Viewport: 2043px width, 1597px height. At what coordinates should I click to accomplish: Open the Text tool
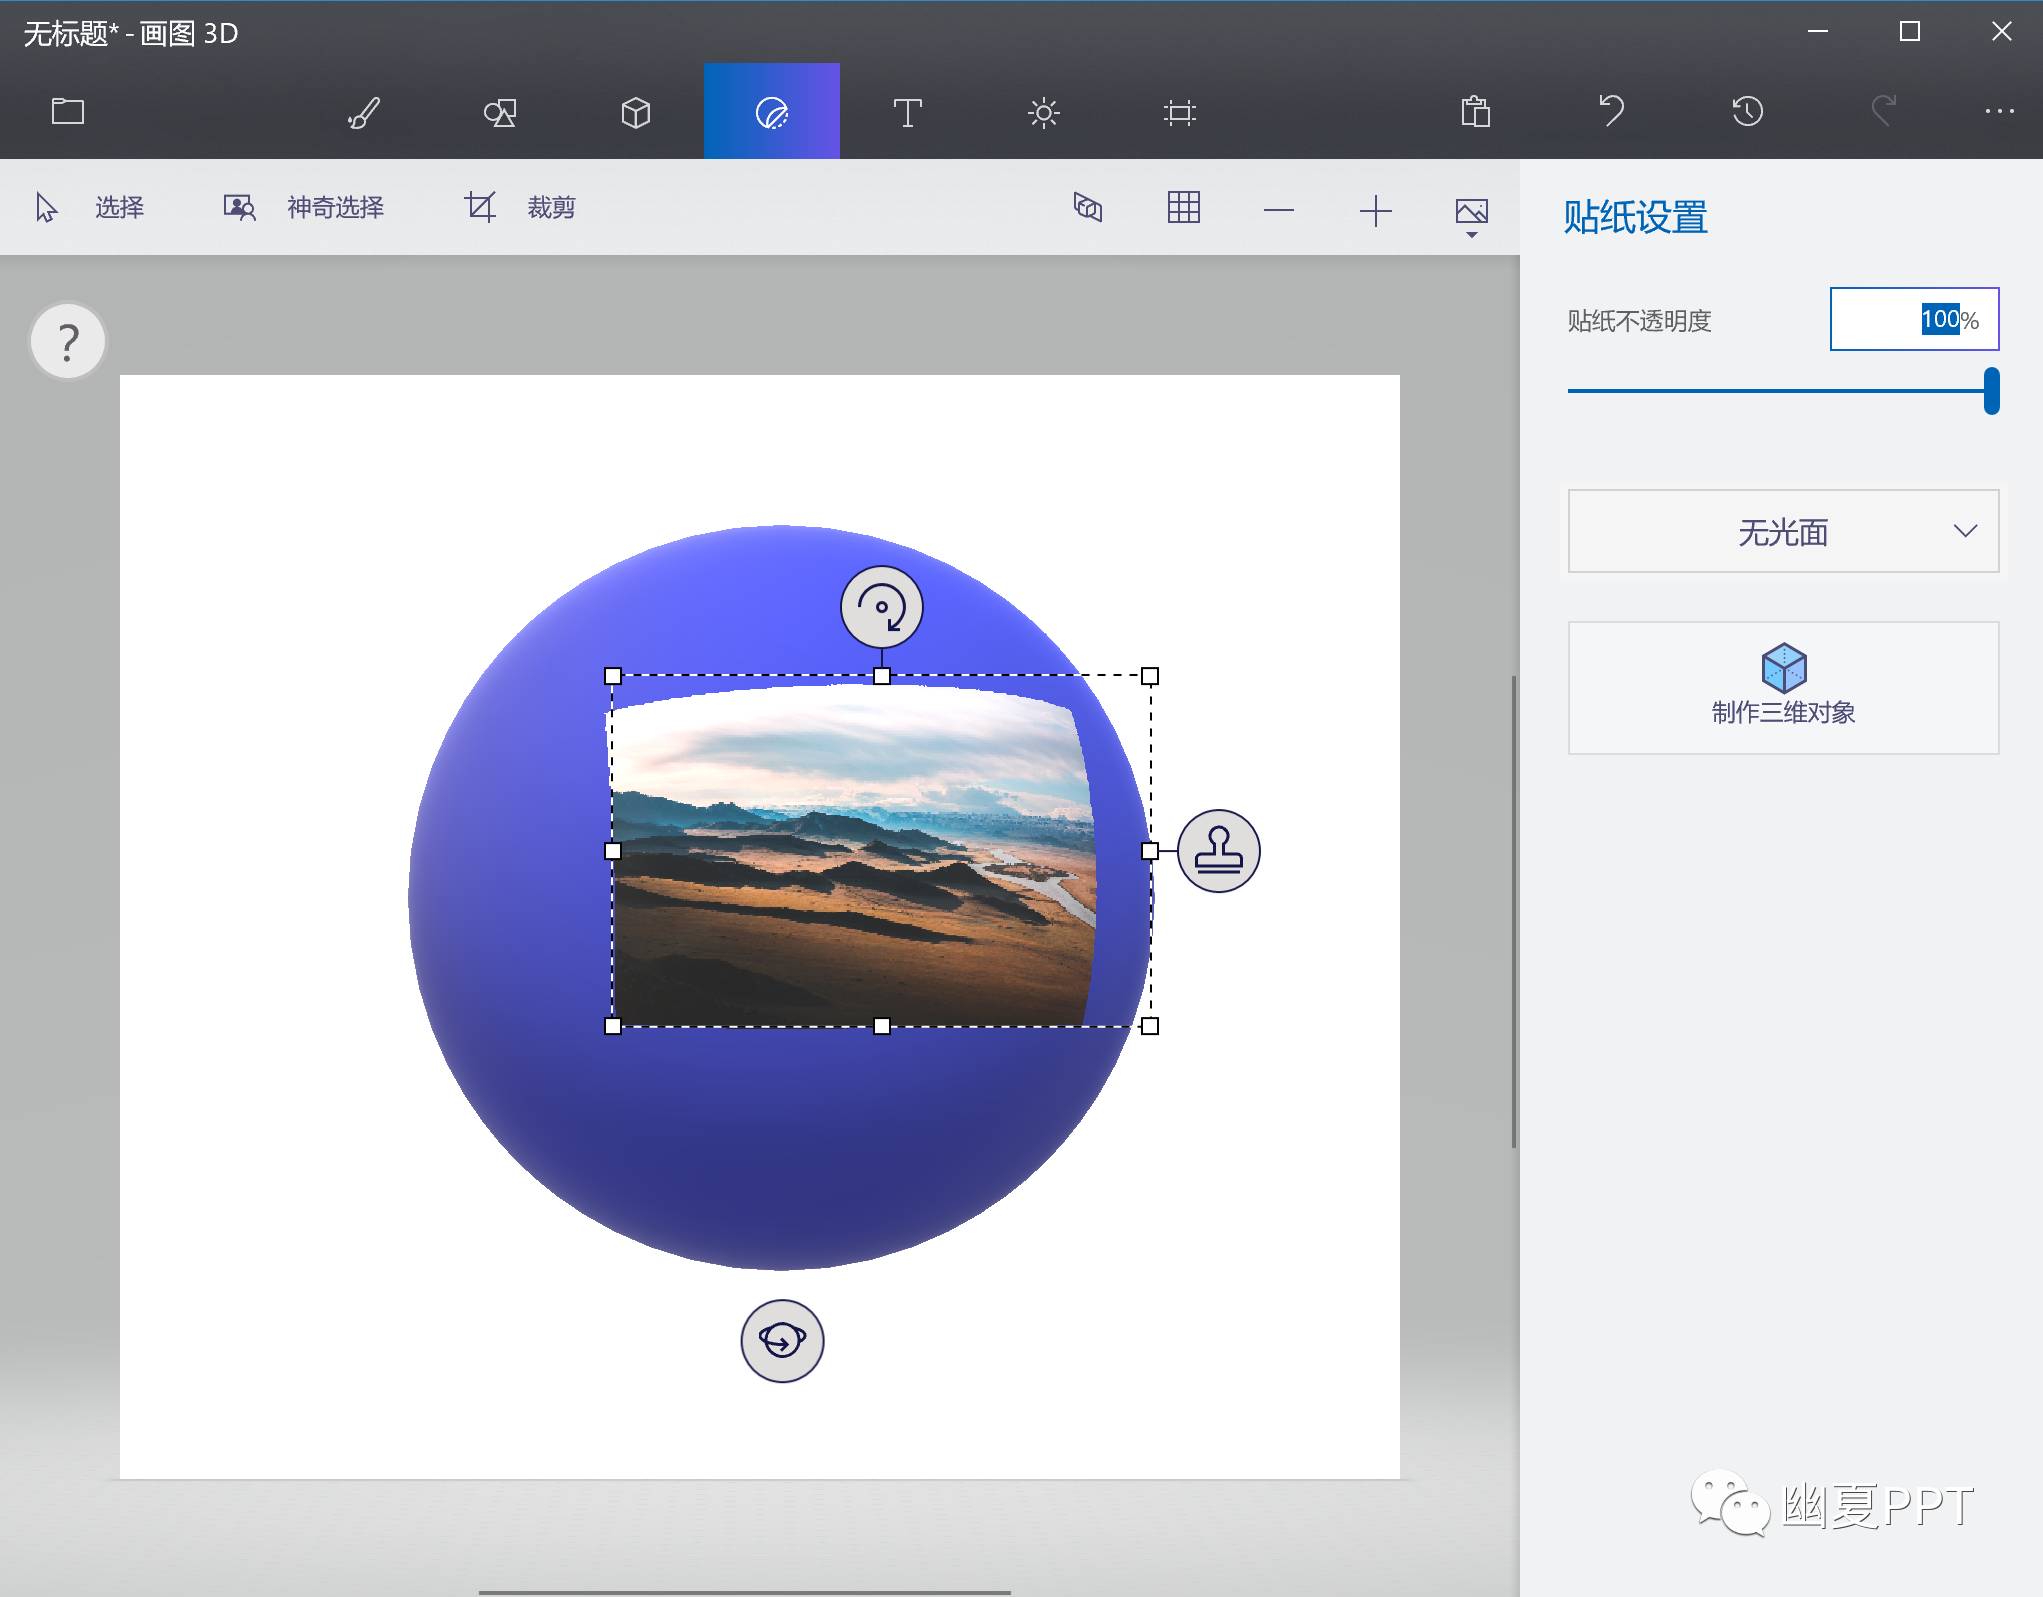pyautogui.click(x=907, y=112)
